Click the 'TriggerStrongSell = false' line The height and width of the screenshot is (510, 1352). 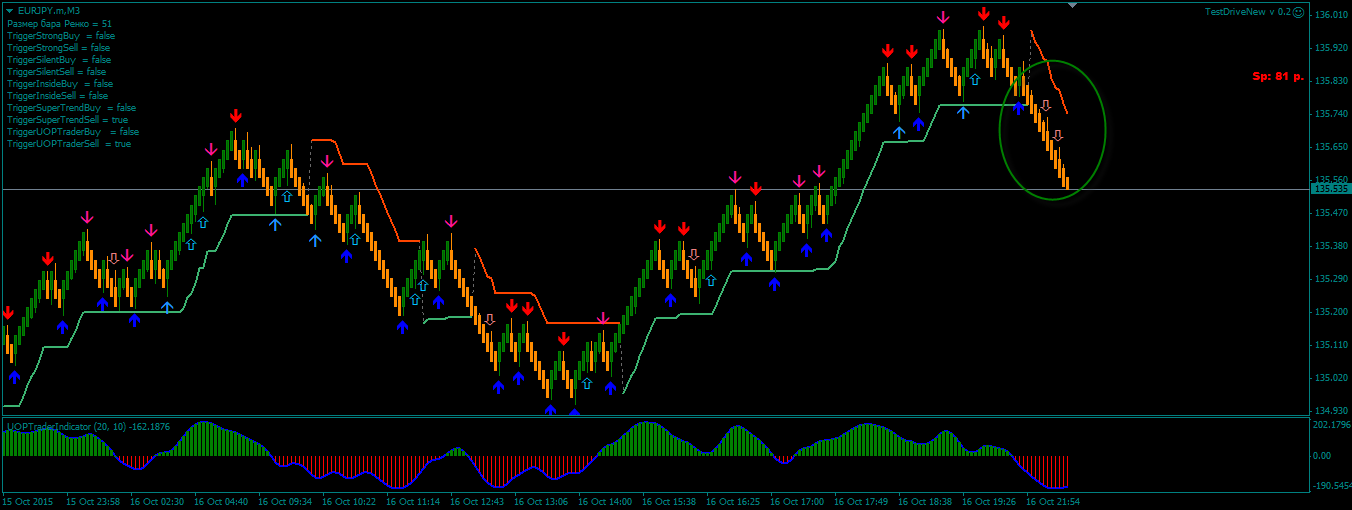(58, 47)
